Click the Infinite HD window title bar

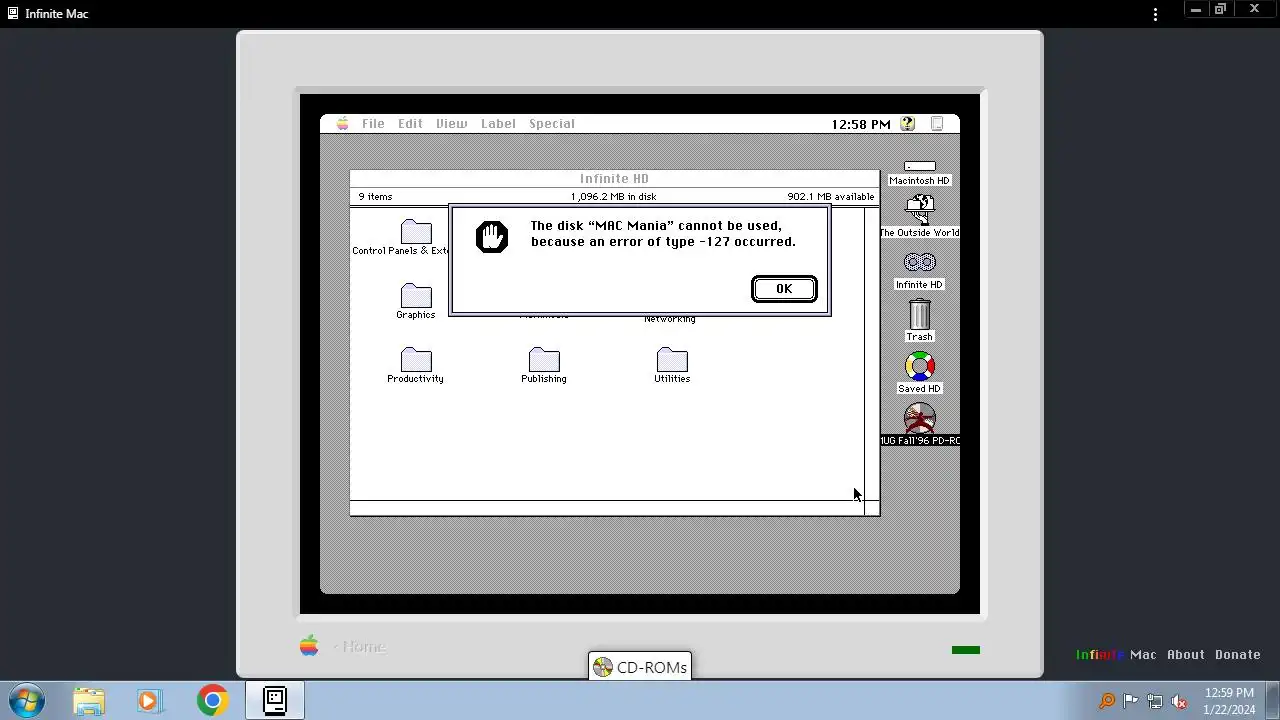(614, 179)
